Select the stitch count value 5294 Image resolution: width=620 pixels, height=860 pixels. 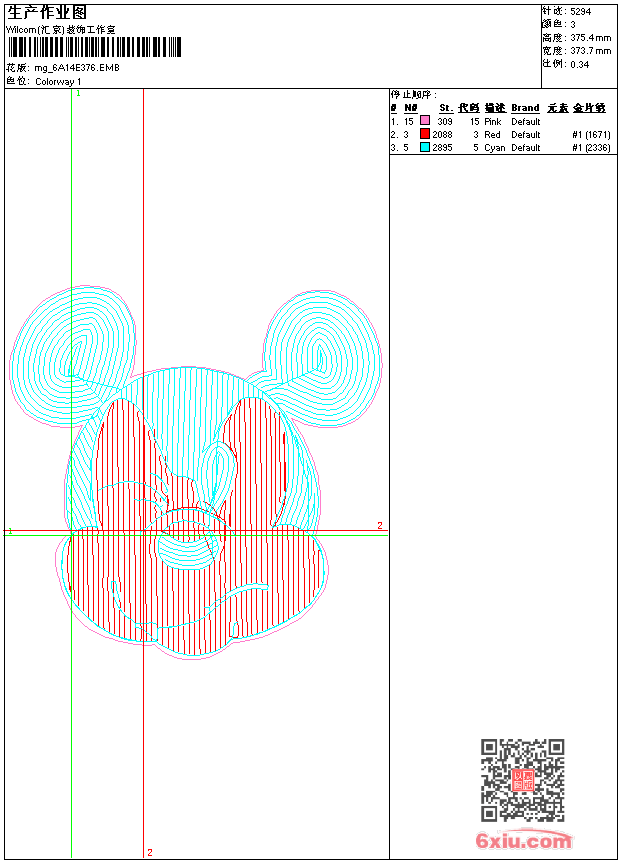pos(580,12)
